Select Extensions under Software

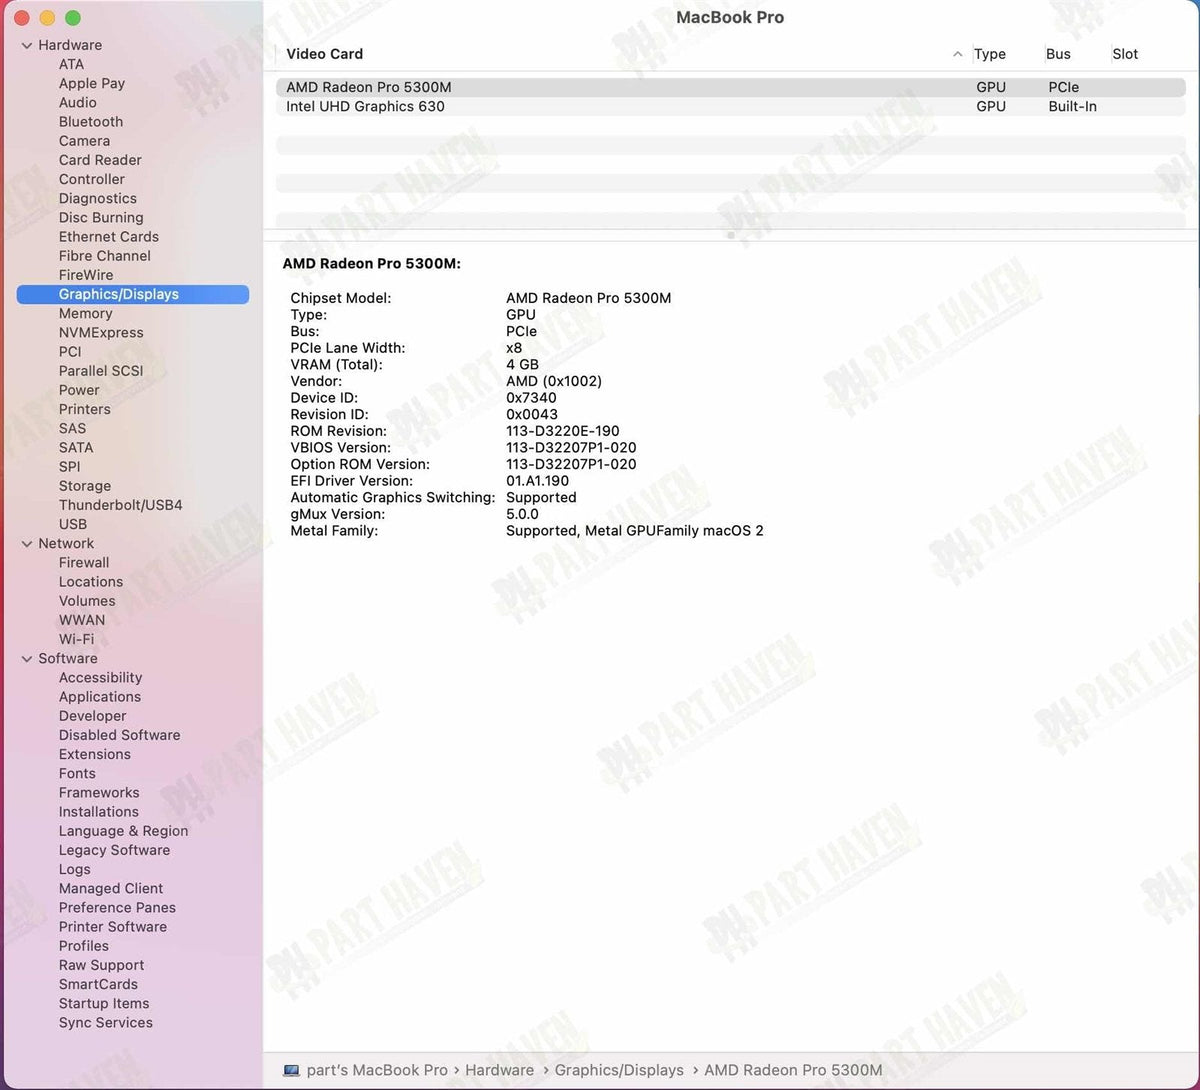coord(95,754)
